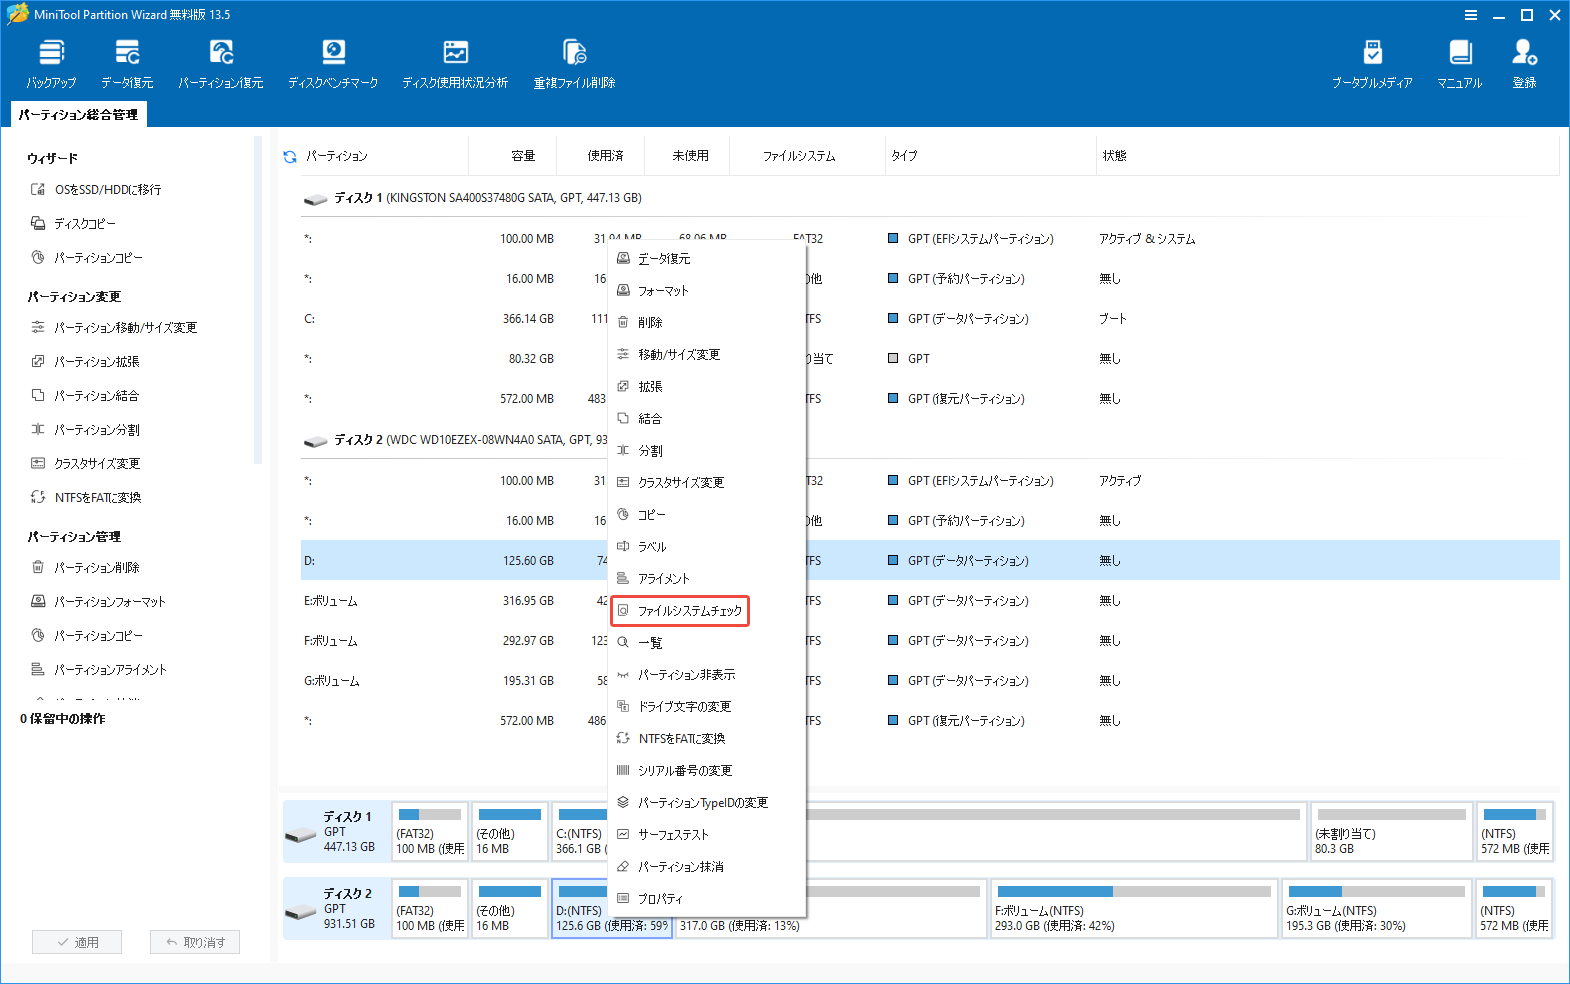The image size is (1570, 984).
Task: Select OSをSSD/HDDに移行 wizard
Action: click(x=96, y=189)
